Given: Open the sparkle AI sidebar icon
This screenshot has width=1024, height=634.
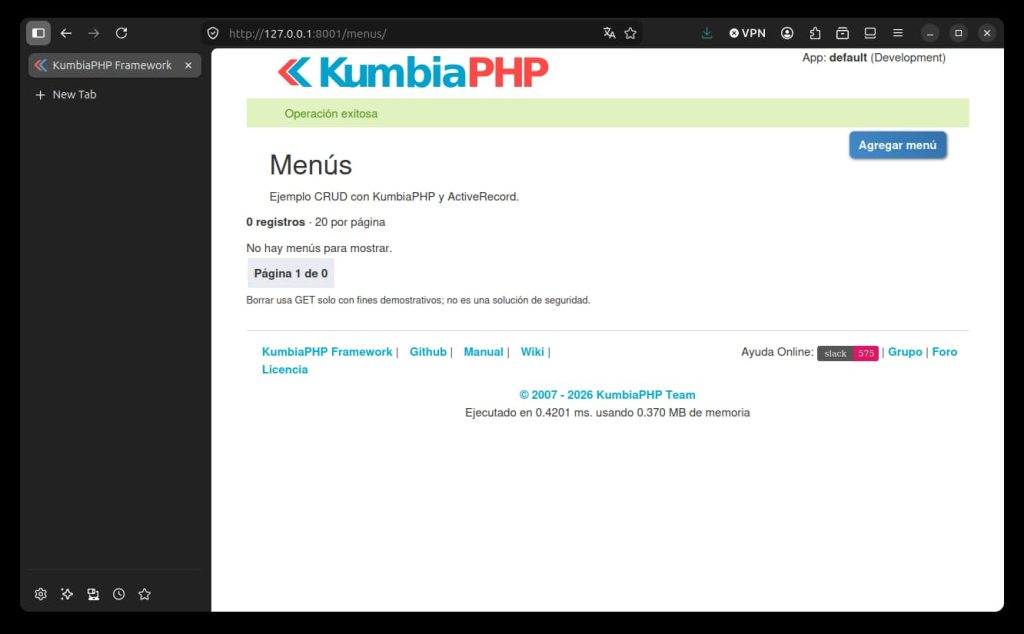Looking at the screenshot, I should [x=67, y=594].
